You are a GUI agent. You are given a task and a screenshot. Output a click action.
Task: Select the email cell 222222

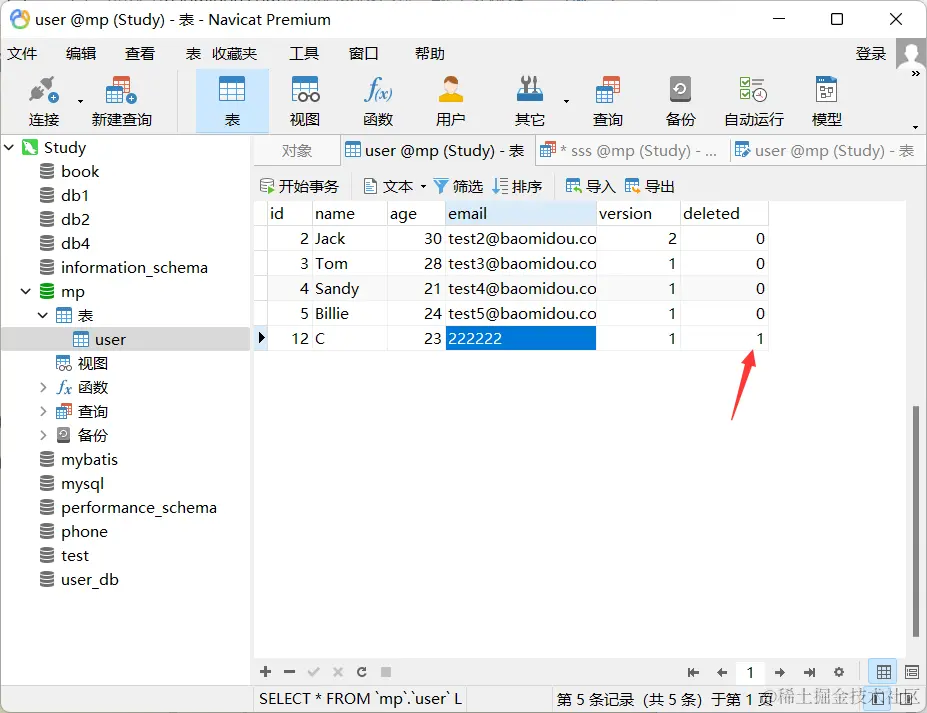[520, 338]
